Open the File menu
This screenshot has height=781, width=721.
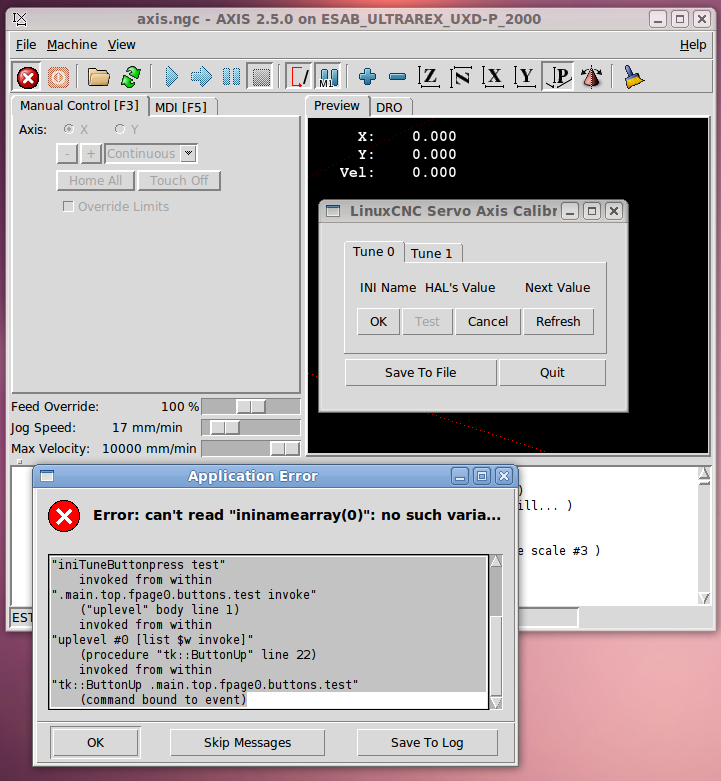26,45
